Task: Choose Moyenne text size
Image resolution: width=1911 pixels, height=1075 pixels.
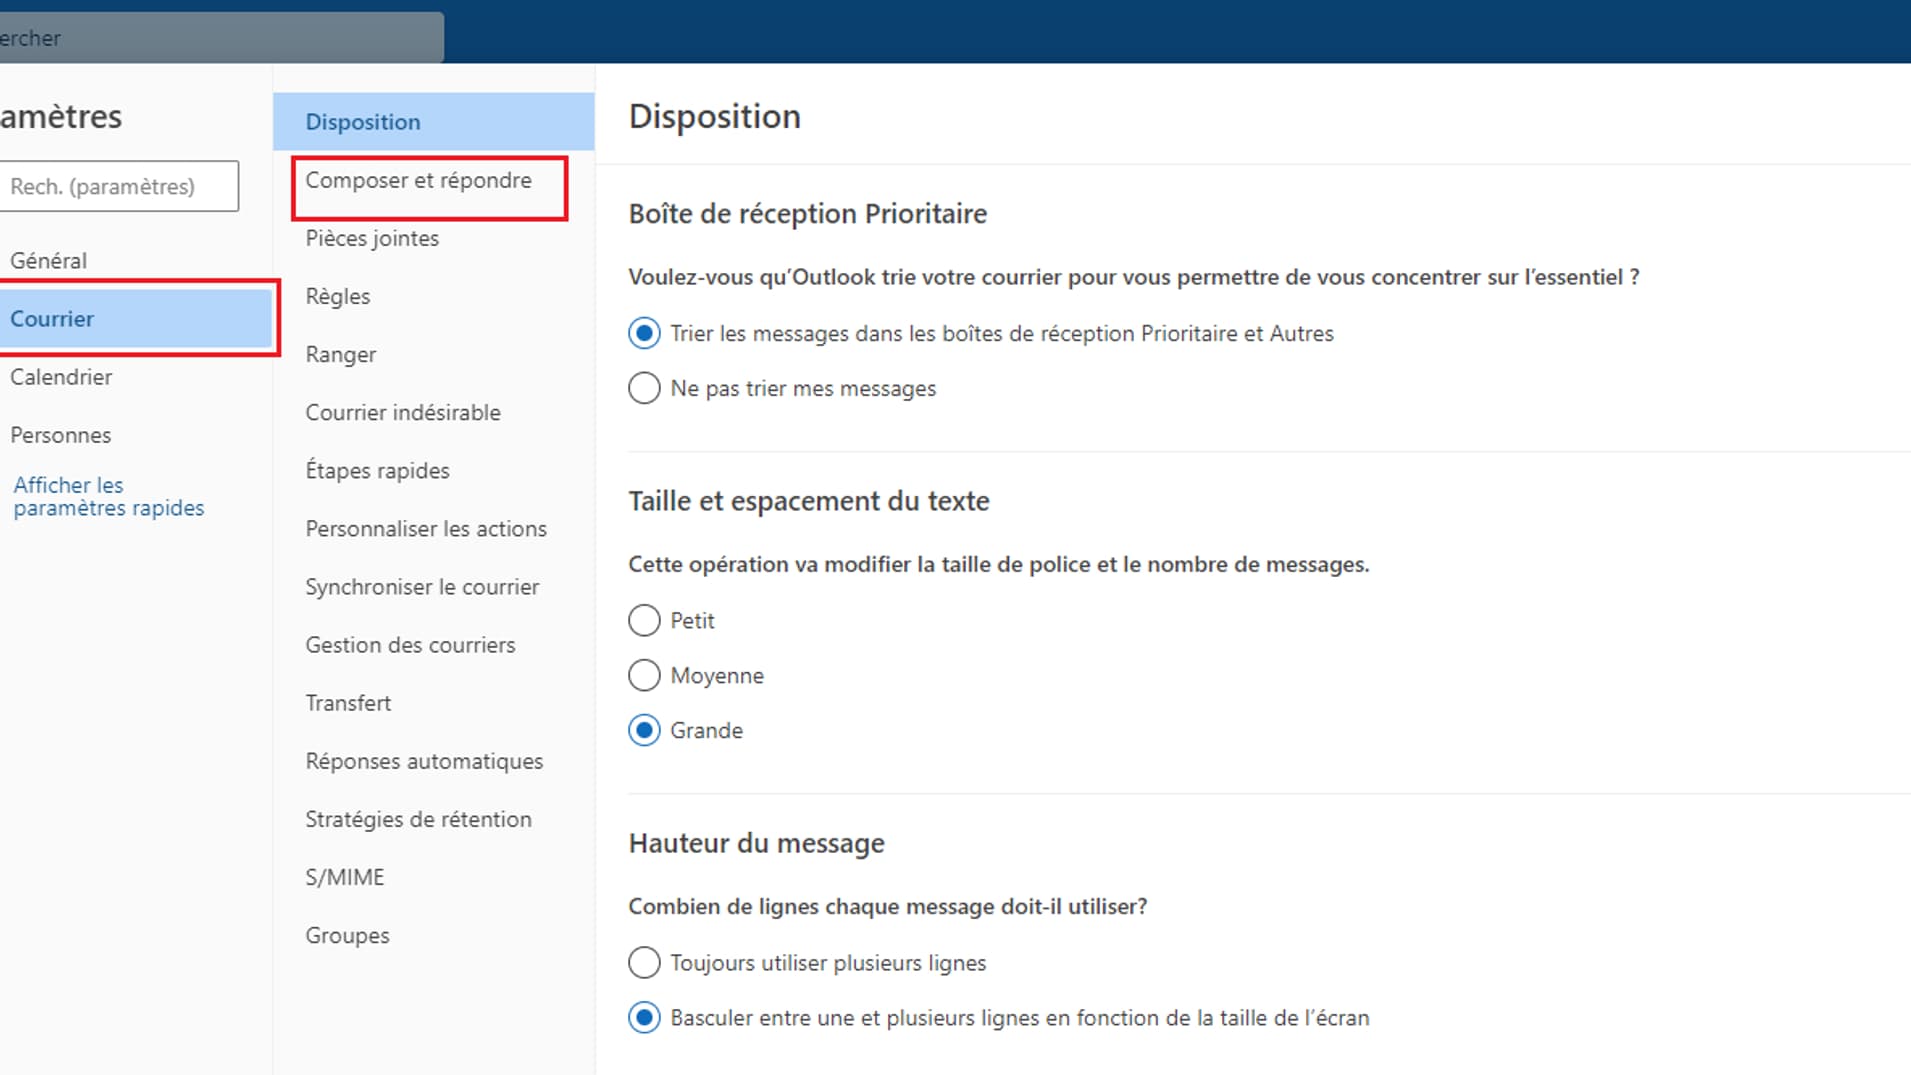Action: [x=644, y=675]
